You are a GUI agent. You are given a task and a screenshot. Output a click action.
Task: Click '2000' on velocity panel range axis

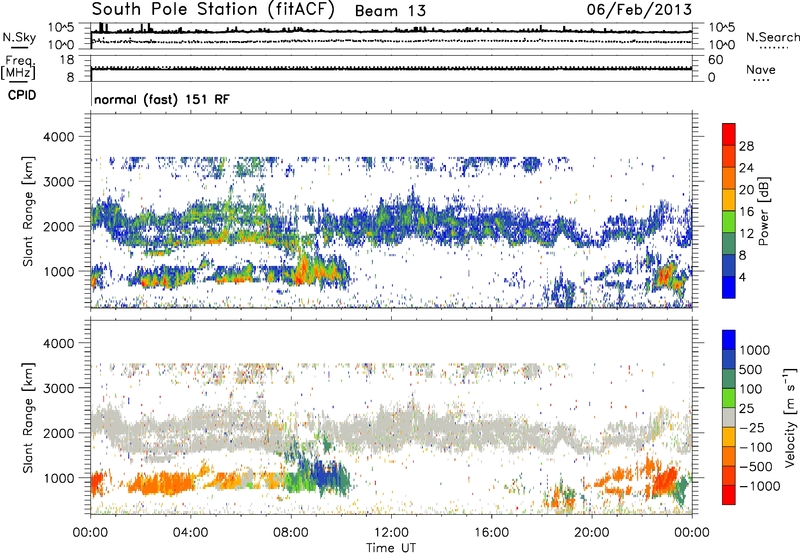[59, 433]
